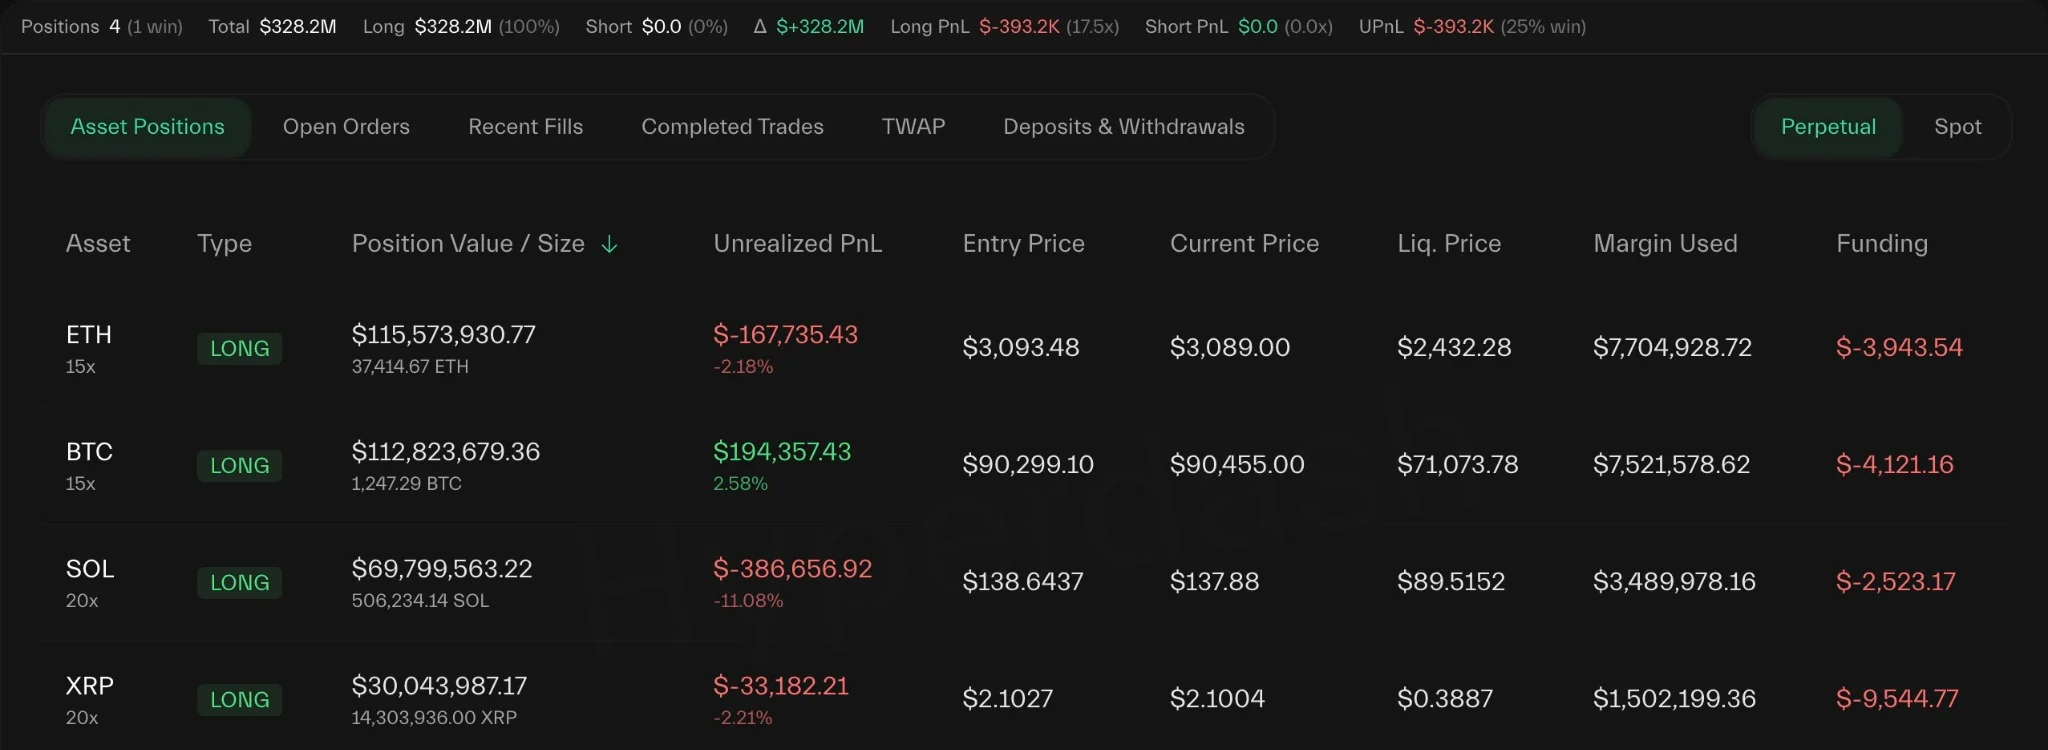Sort by Margin Used column
The height and width of the screenshot is (750, 2048).
1665,243
